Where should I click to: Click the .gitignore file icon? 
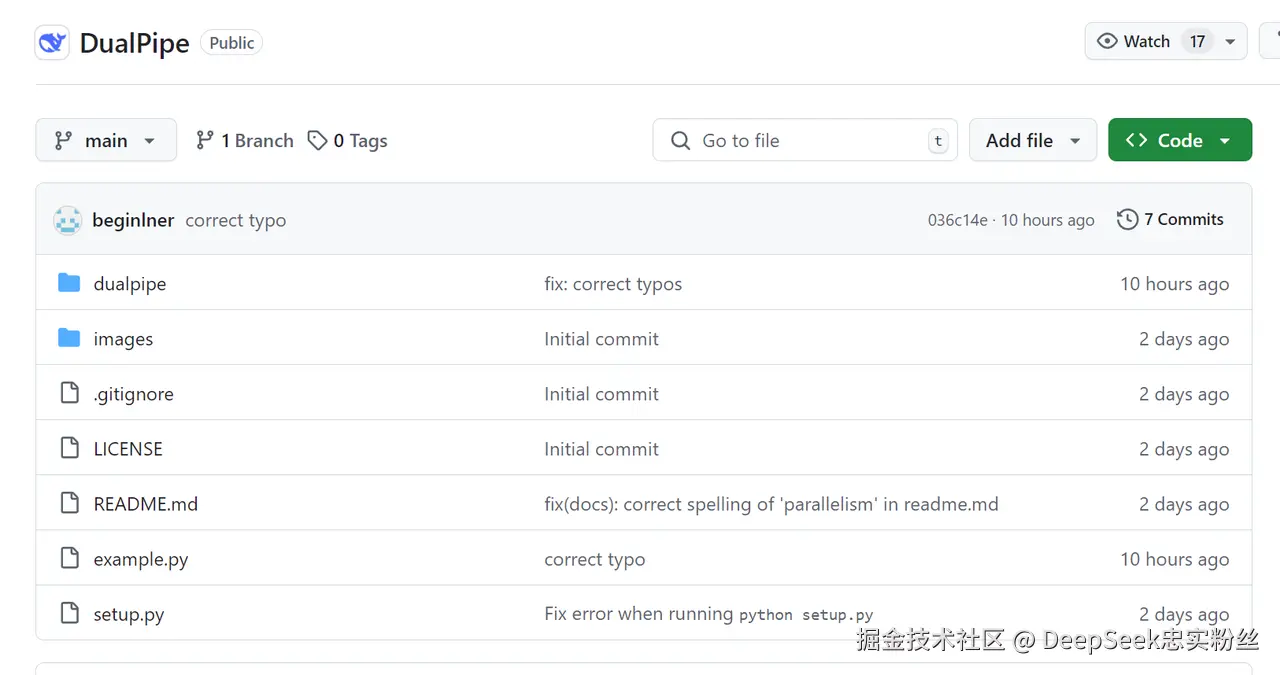tap(69, 393)
